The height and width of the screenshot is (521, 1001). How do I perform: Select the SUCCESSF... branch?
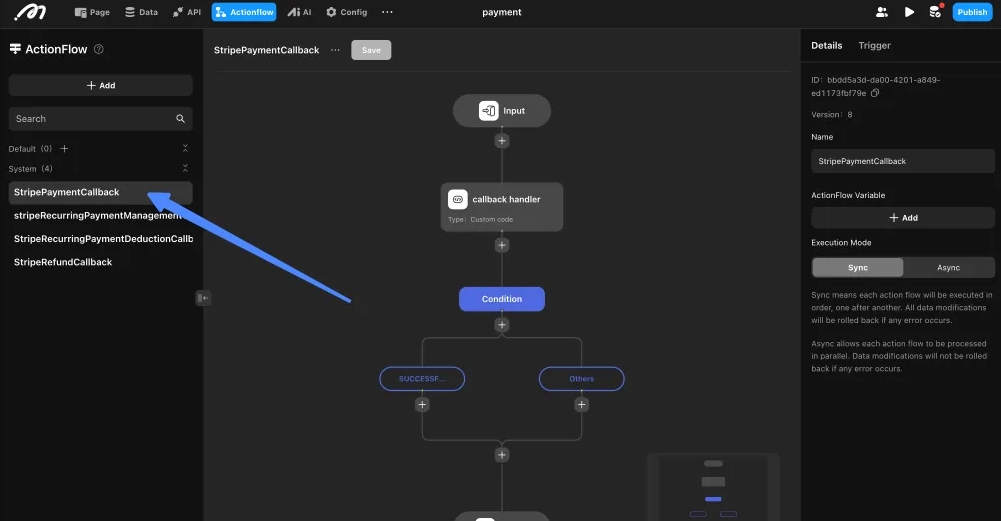coord(422,379)
